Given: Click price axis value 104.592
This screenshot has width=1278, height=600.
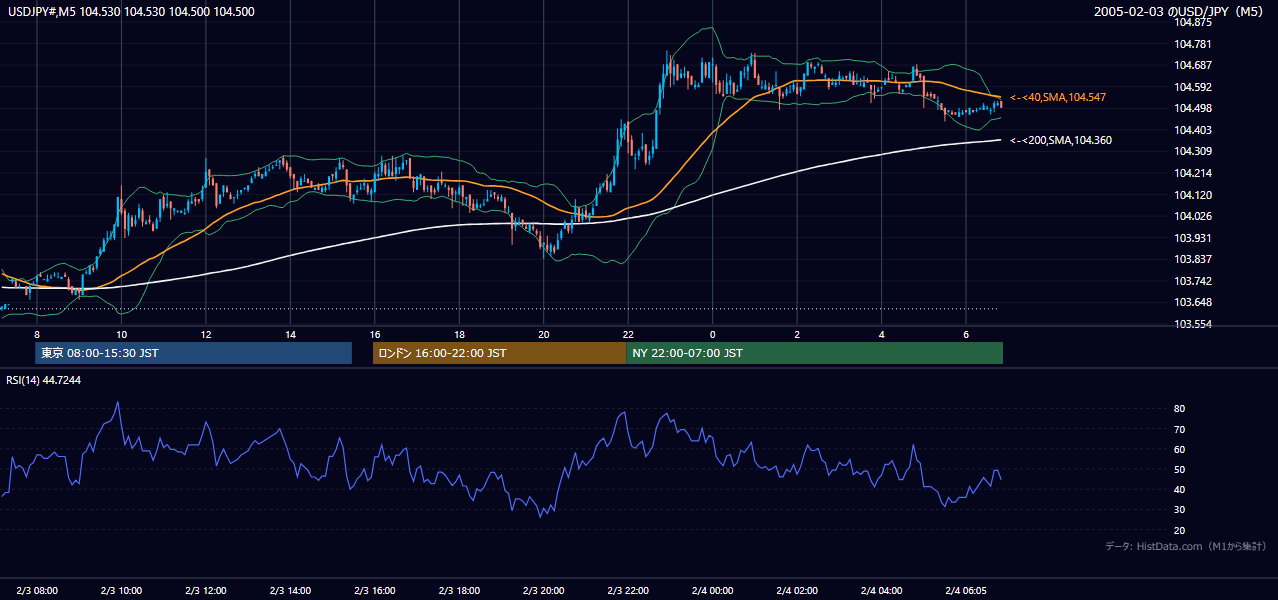Looking at the screenshot, I should [1192, 87].
